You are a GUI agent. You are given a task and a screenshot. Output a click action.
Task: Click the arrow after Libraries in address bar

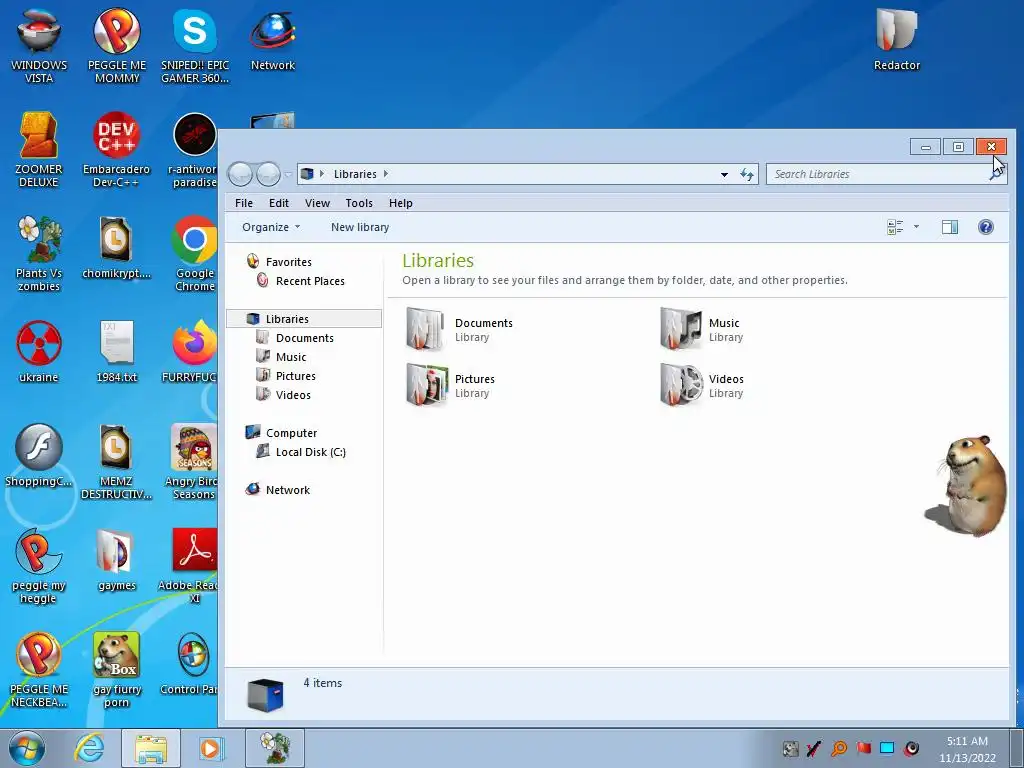point(386,174)
